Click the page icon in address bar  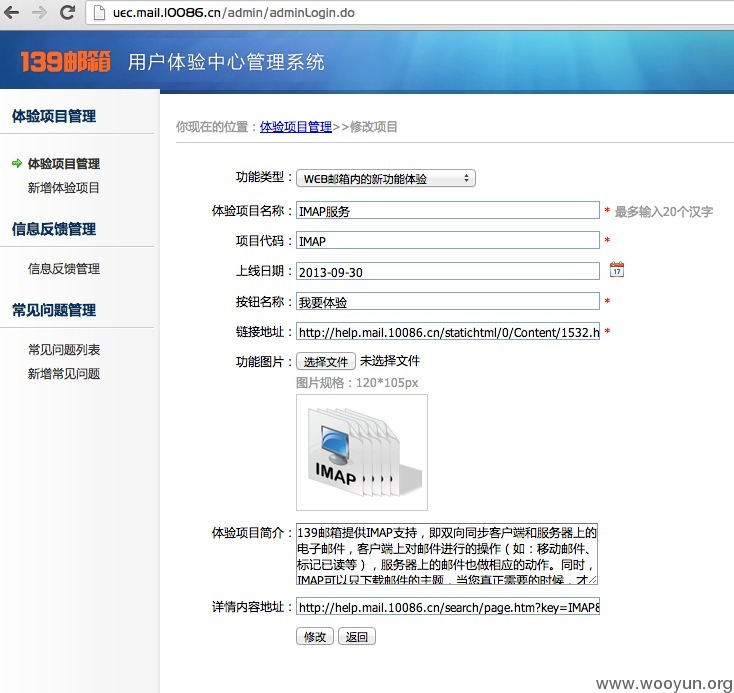pos(99,13)
